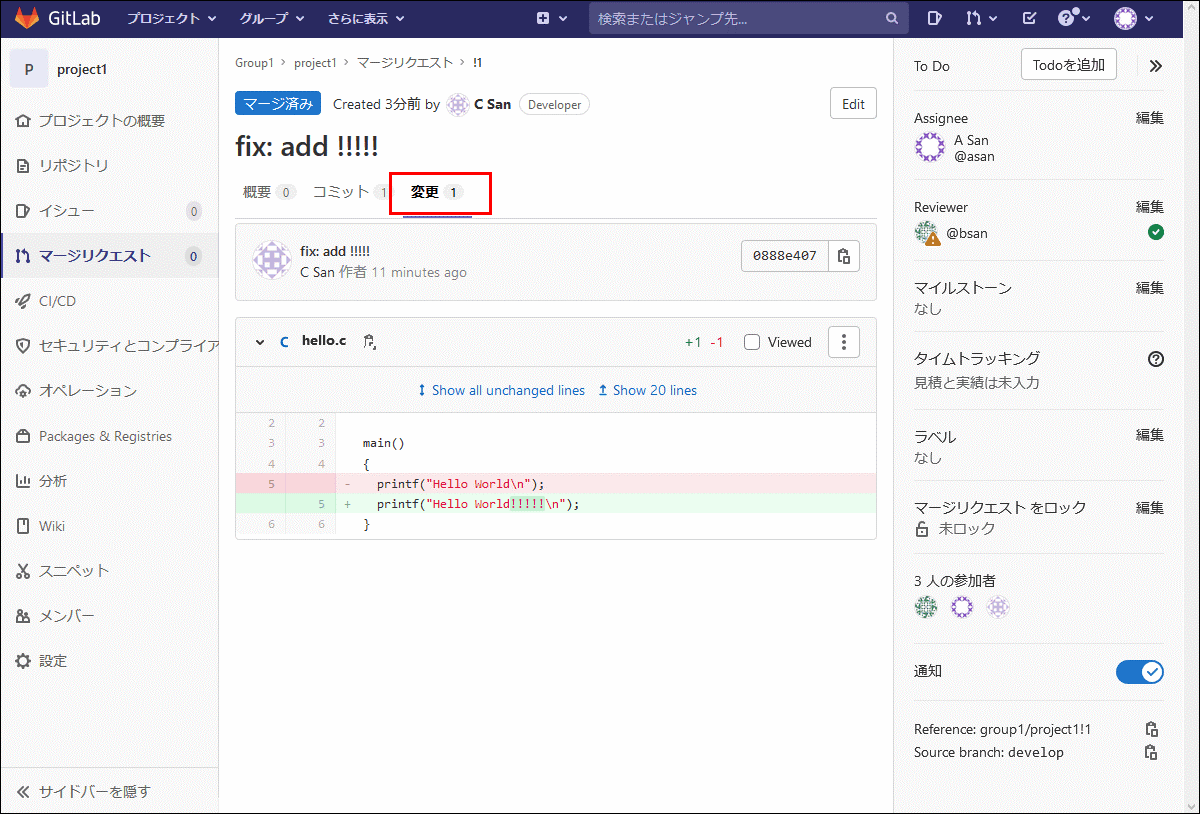Open the merge requests dropdown in top bar
The height and width of the screenshot is (814, 1200).
pos(981,18)
